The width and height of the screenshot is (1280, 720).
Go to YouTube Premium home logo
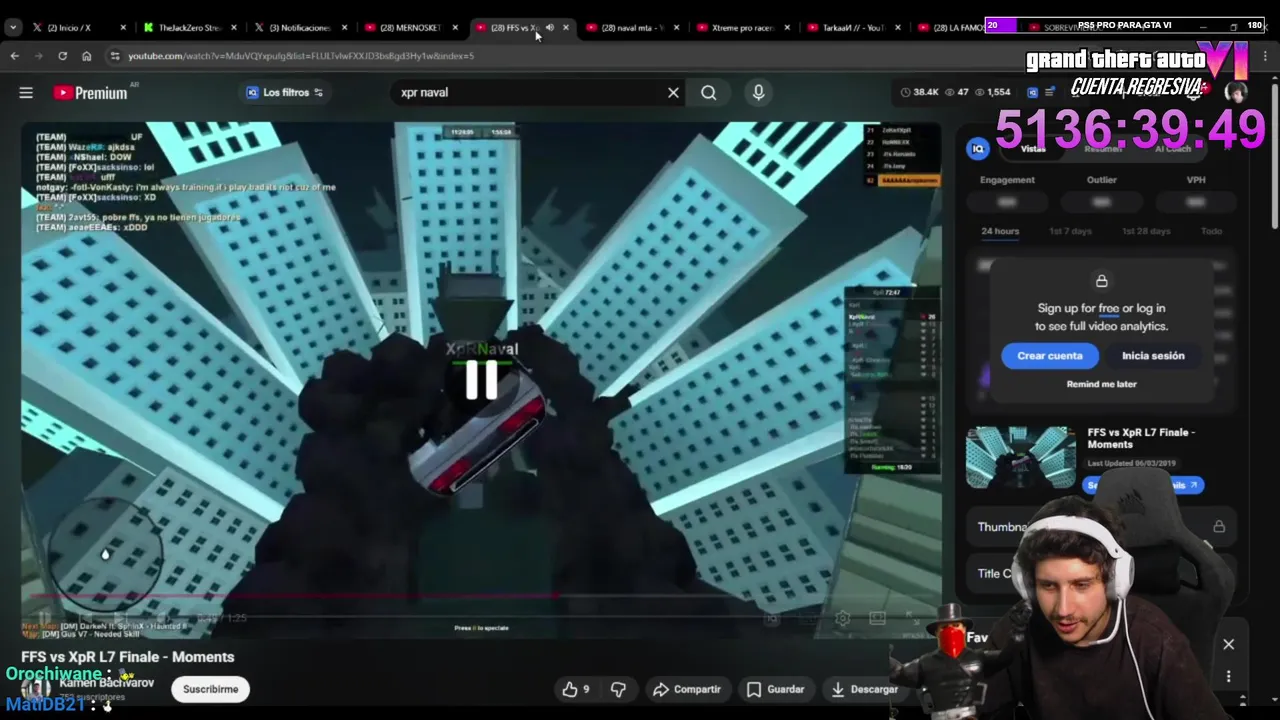(x=90, y=93)
